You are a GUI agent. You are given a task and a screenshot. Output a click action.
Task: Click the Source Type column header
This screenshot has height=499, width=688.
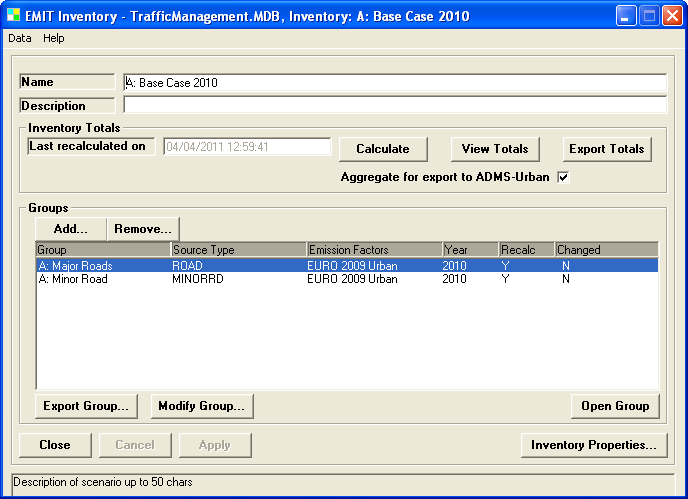[x=238, y=250]
